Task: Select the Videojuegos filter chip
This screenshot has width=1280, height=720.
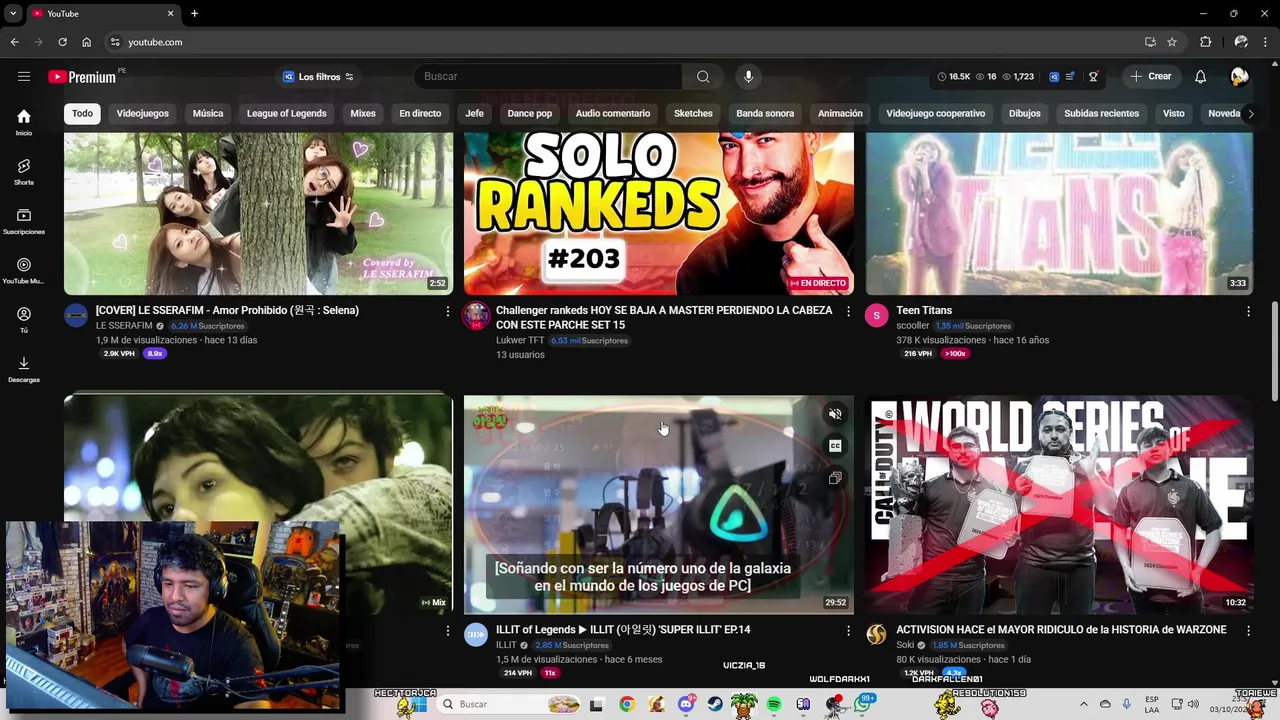Action: (143, 113)
